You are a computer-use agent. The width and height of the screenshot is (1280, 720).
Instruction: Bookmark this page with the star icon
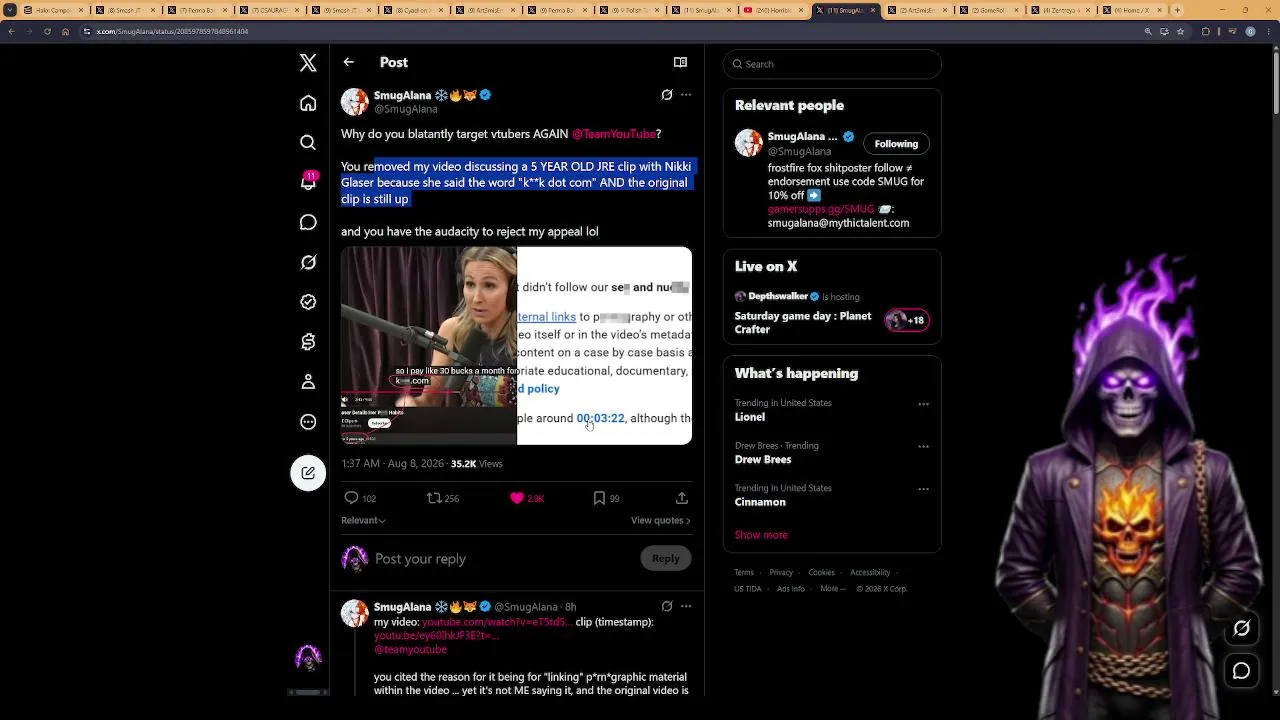pyautogui.click(x=1180, y=31)
